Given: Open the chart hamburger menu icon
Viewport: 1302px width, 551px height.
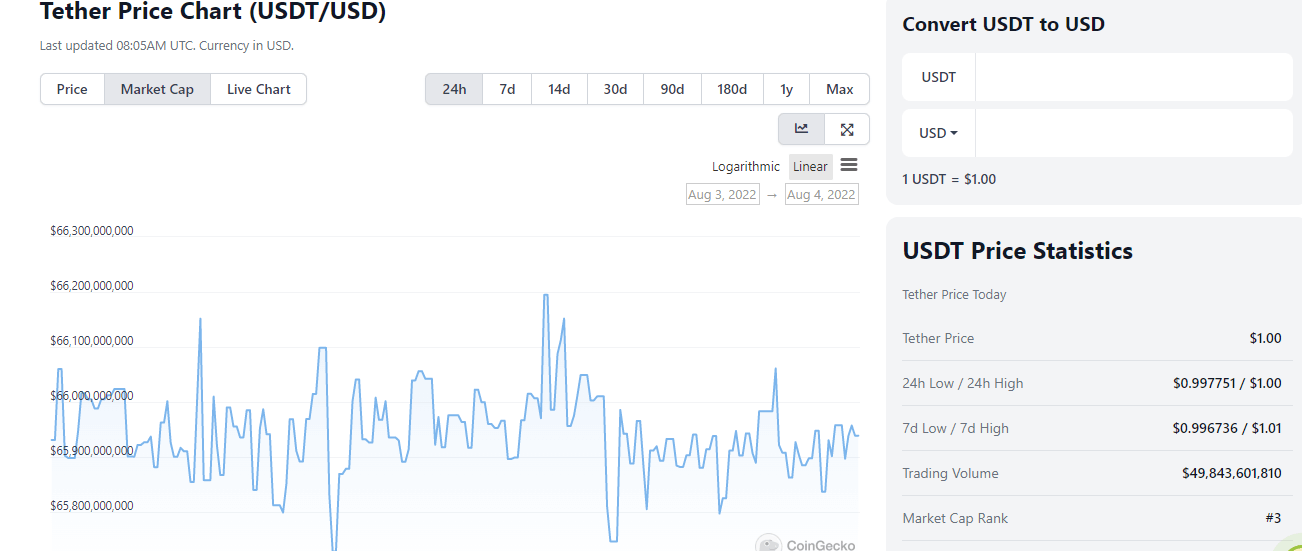Looking at the screenshot, I should tap(849, 165).
